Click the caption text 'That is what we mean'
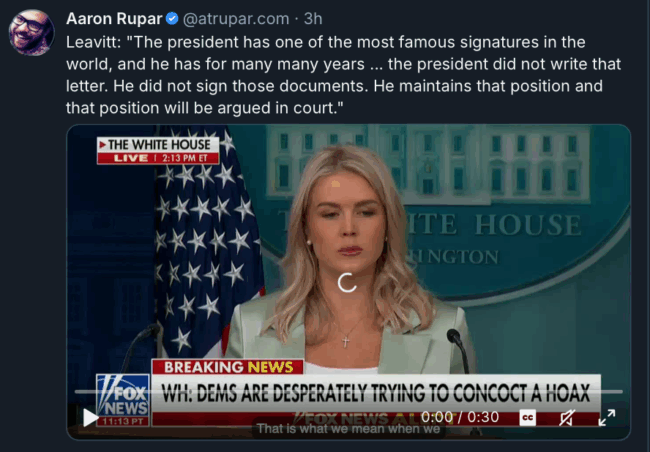This screenshot has height=452, width=650. click(x=348, y=428)
